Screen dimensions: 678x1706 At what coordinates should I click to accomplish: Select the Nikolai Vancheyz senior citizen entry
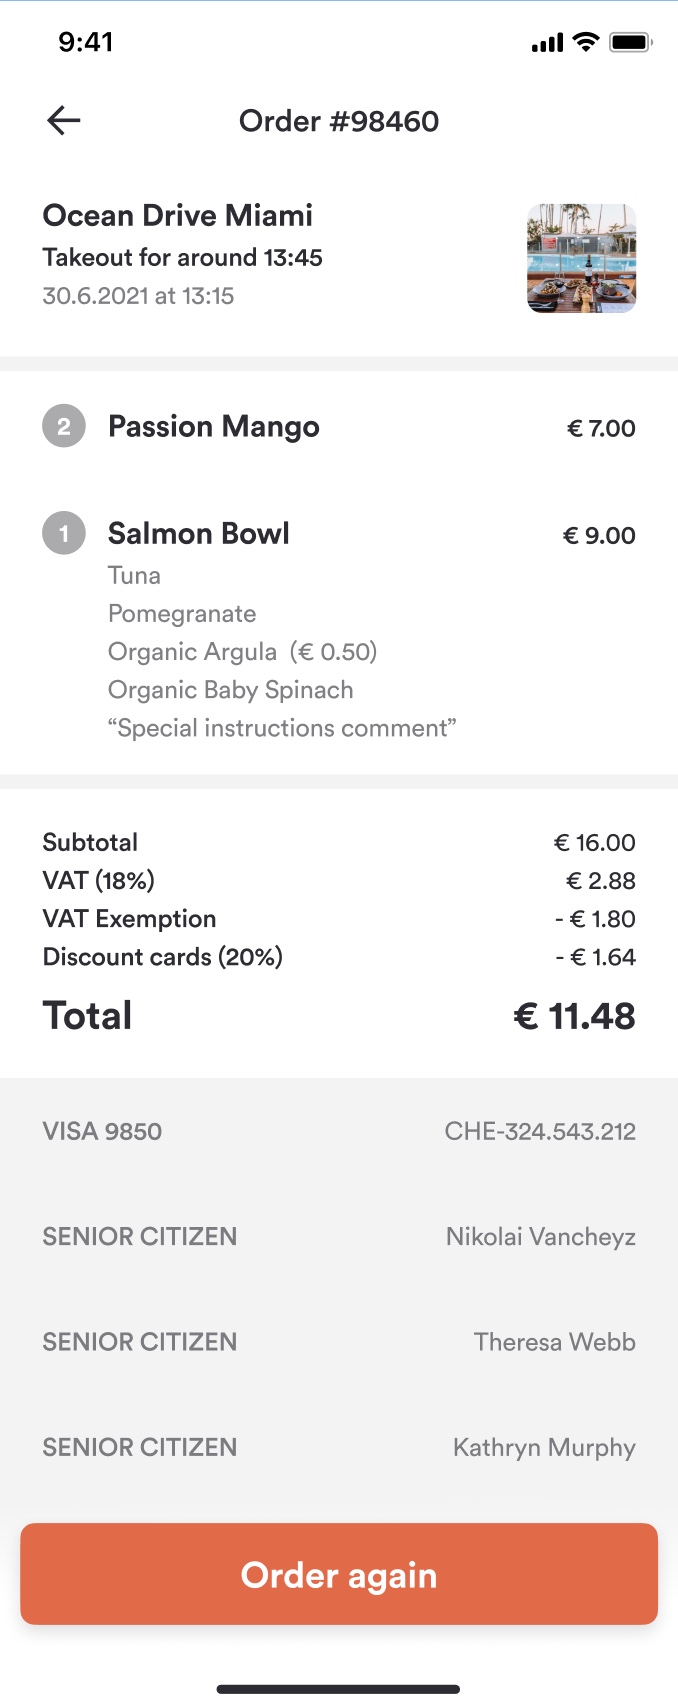(x=339, y=1237)
